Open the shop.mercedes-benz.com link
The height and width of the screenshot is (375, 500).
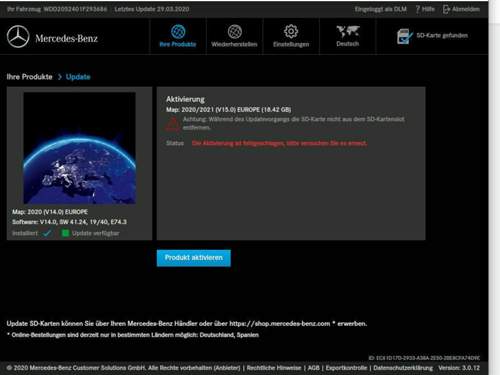coord(280,323)
